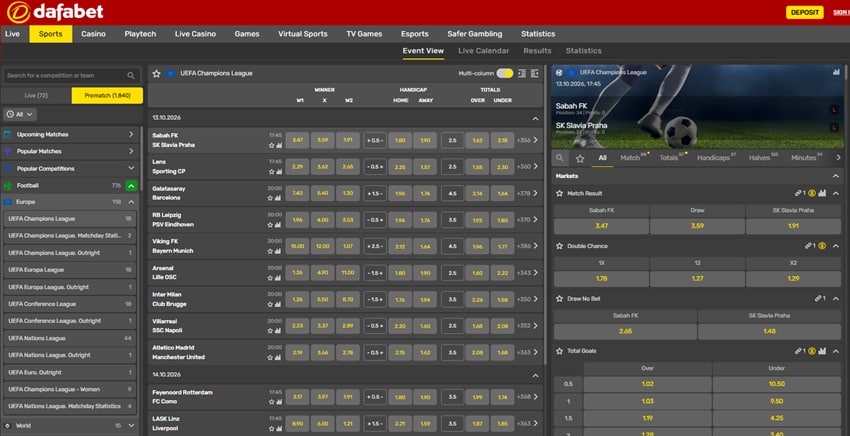This screenshot has height=436, width=850.
Task: Switch to second list layout icon
Action: (x=535, y=73)
